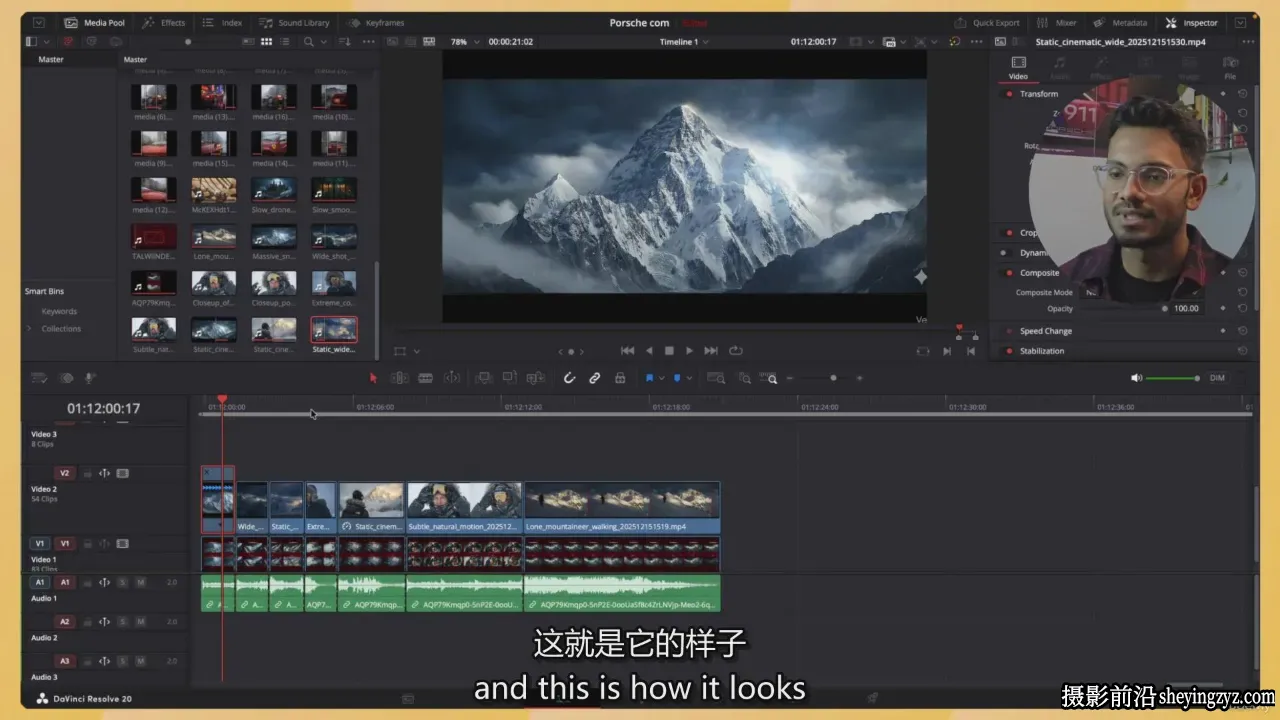Image resolution: width=1280 pixels, height=720 pixels.
Task: Open the flag color dropdown arrow
Action: pos(661,379)
